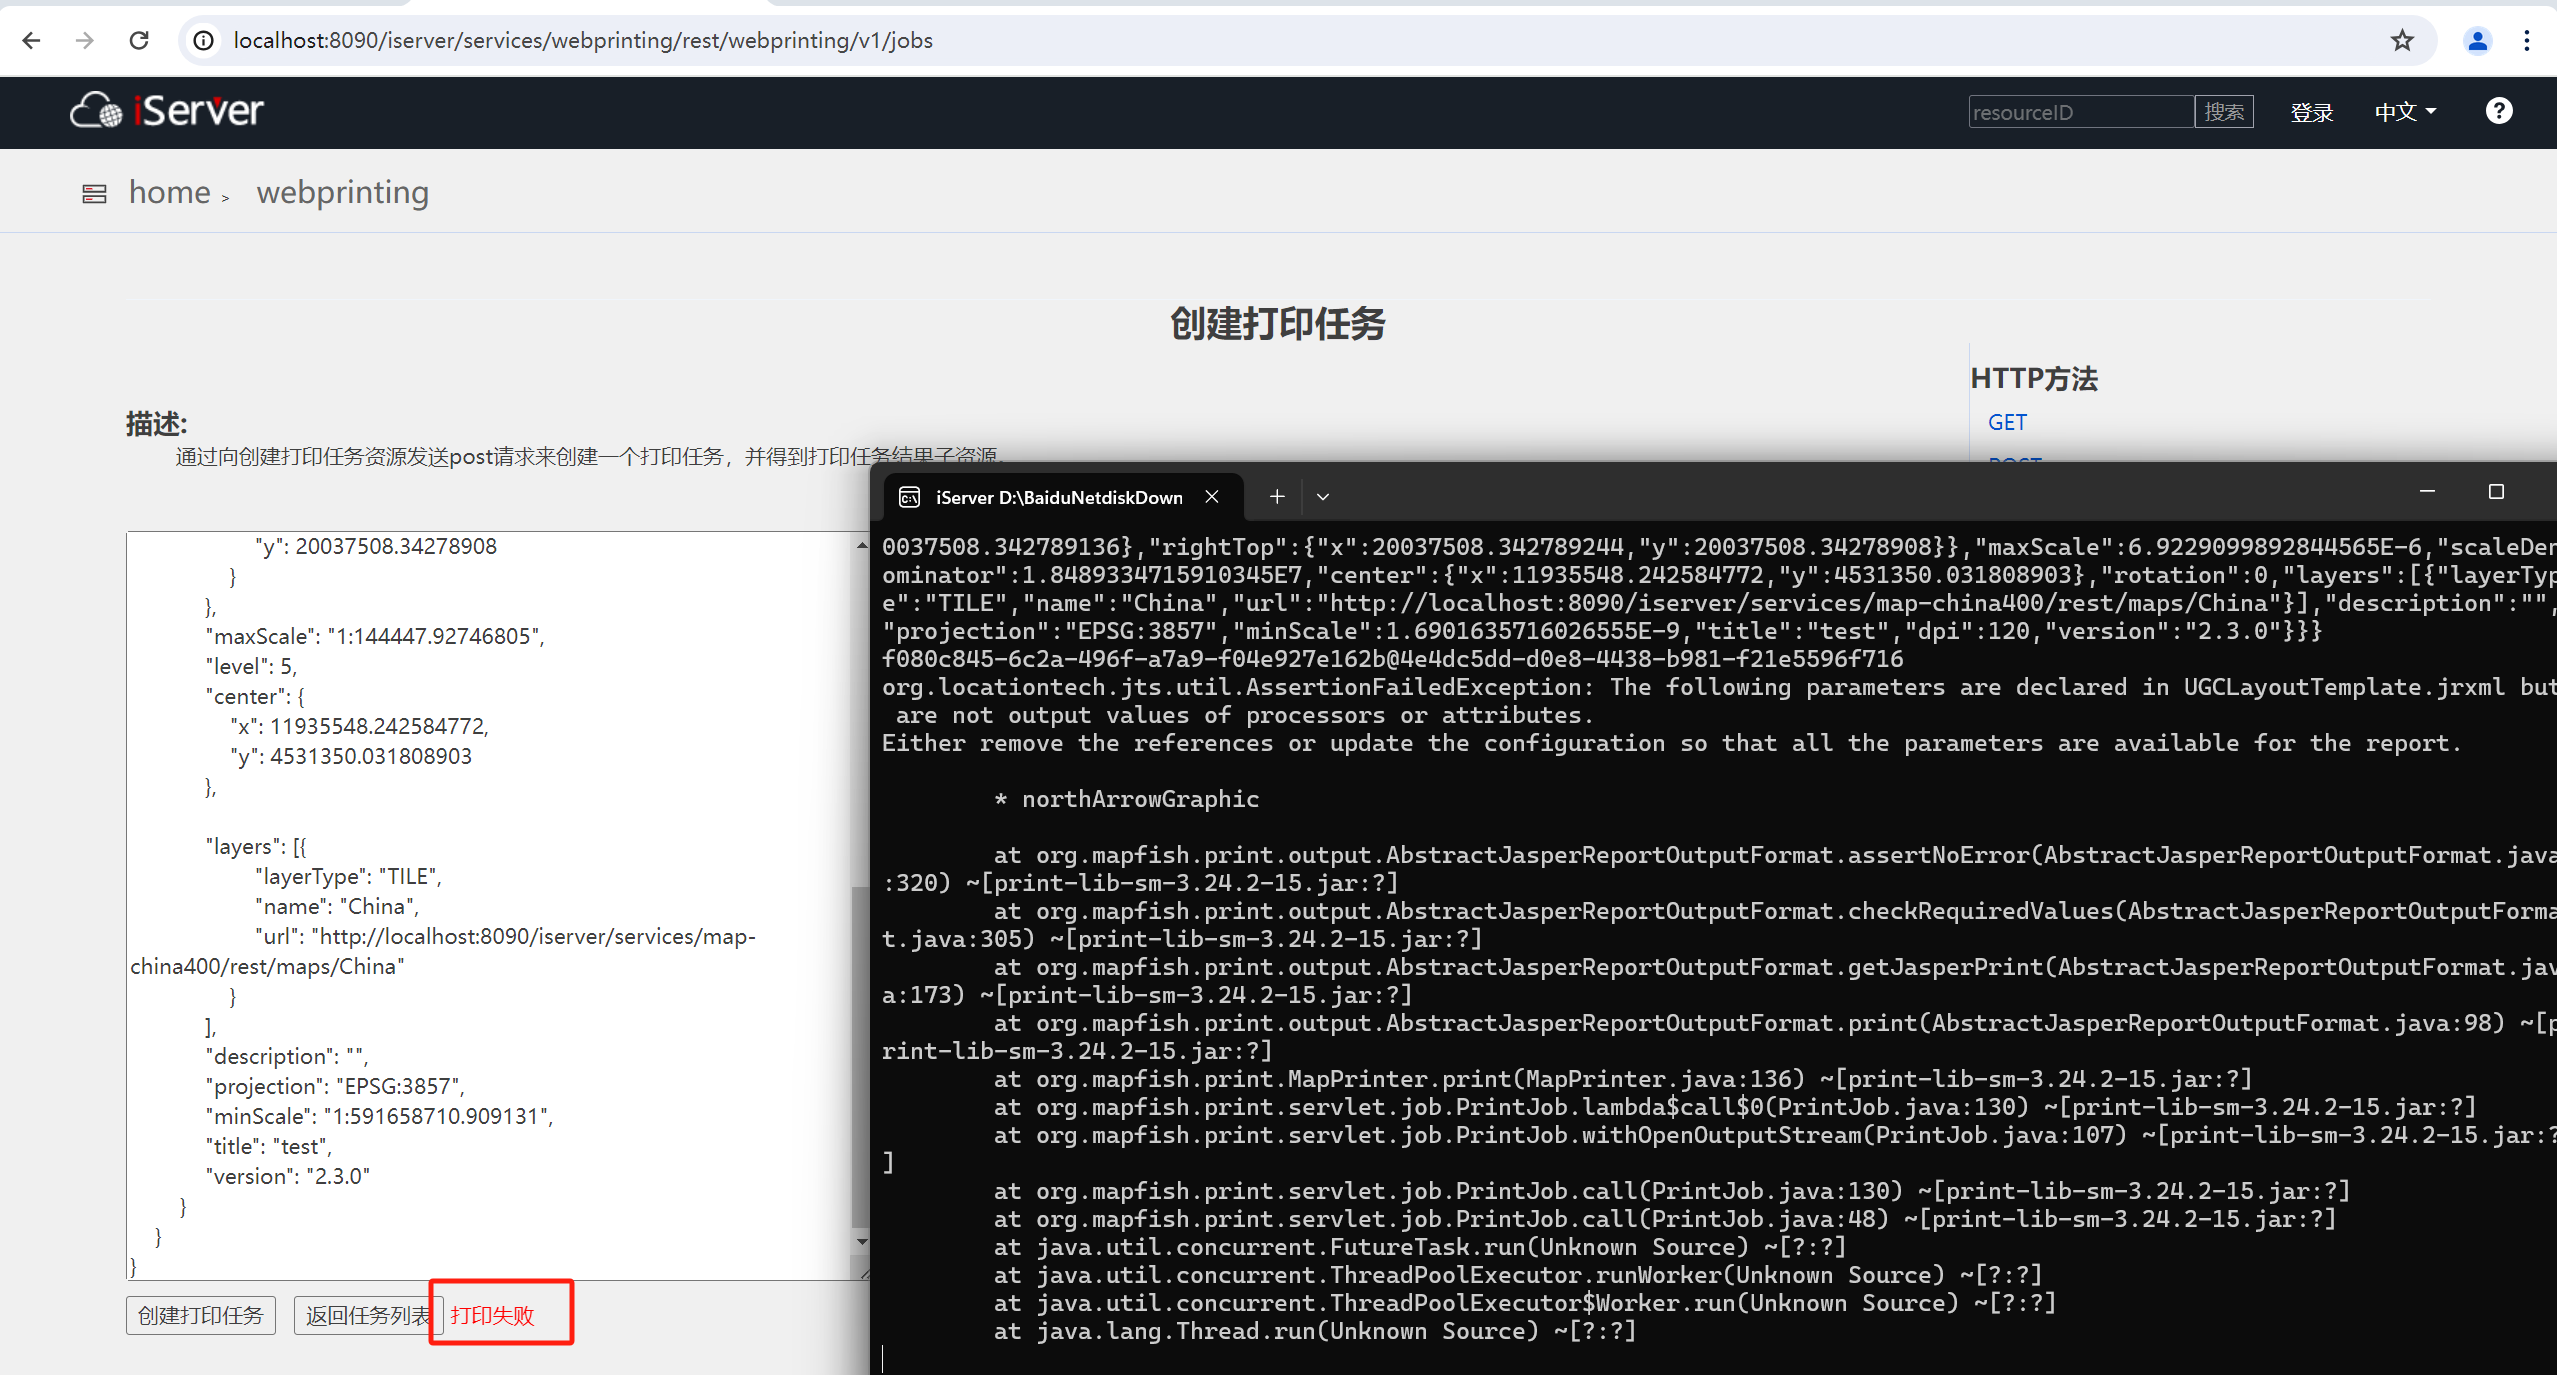Select the iServer terminal tab
The image size is (2557, 1375).
(1057, 497)
